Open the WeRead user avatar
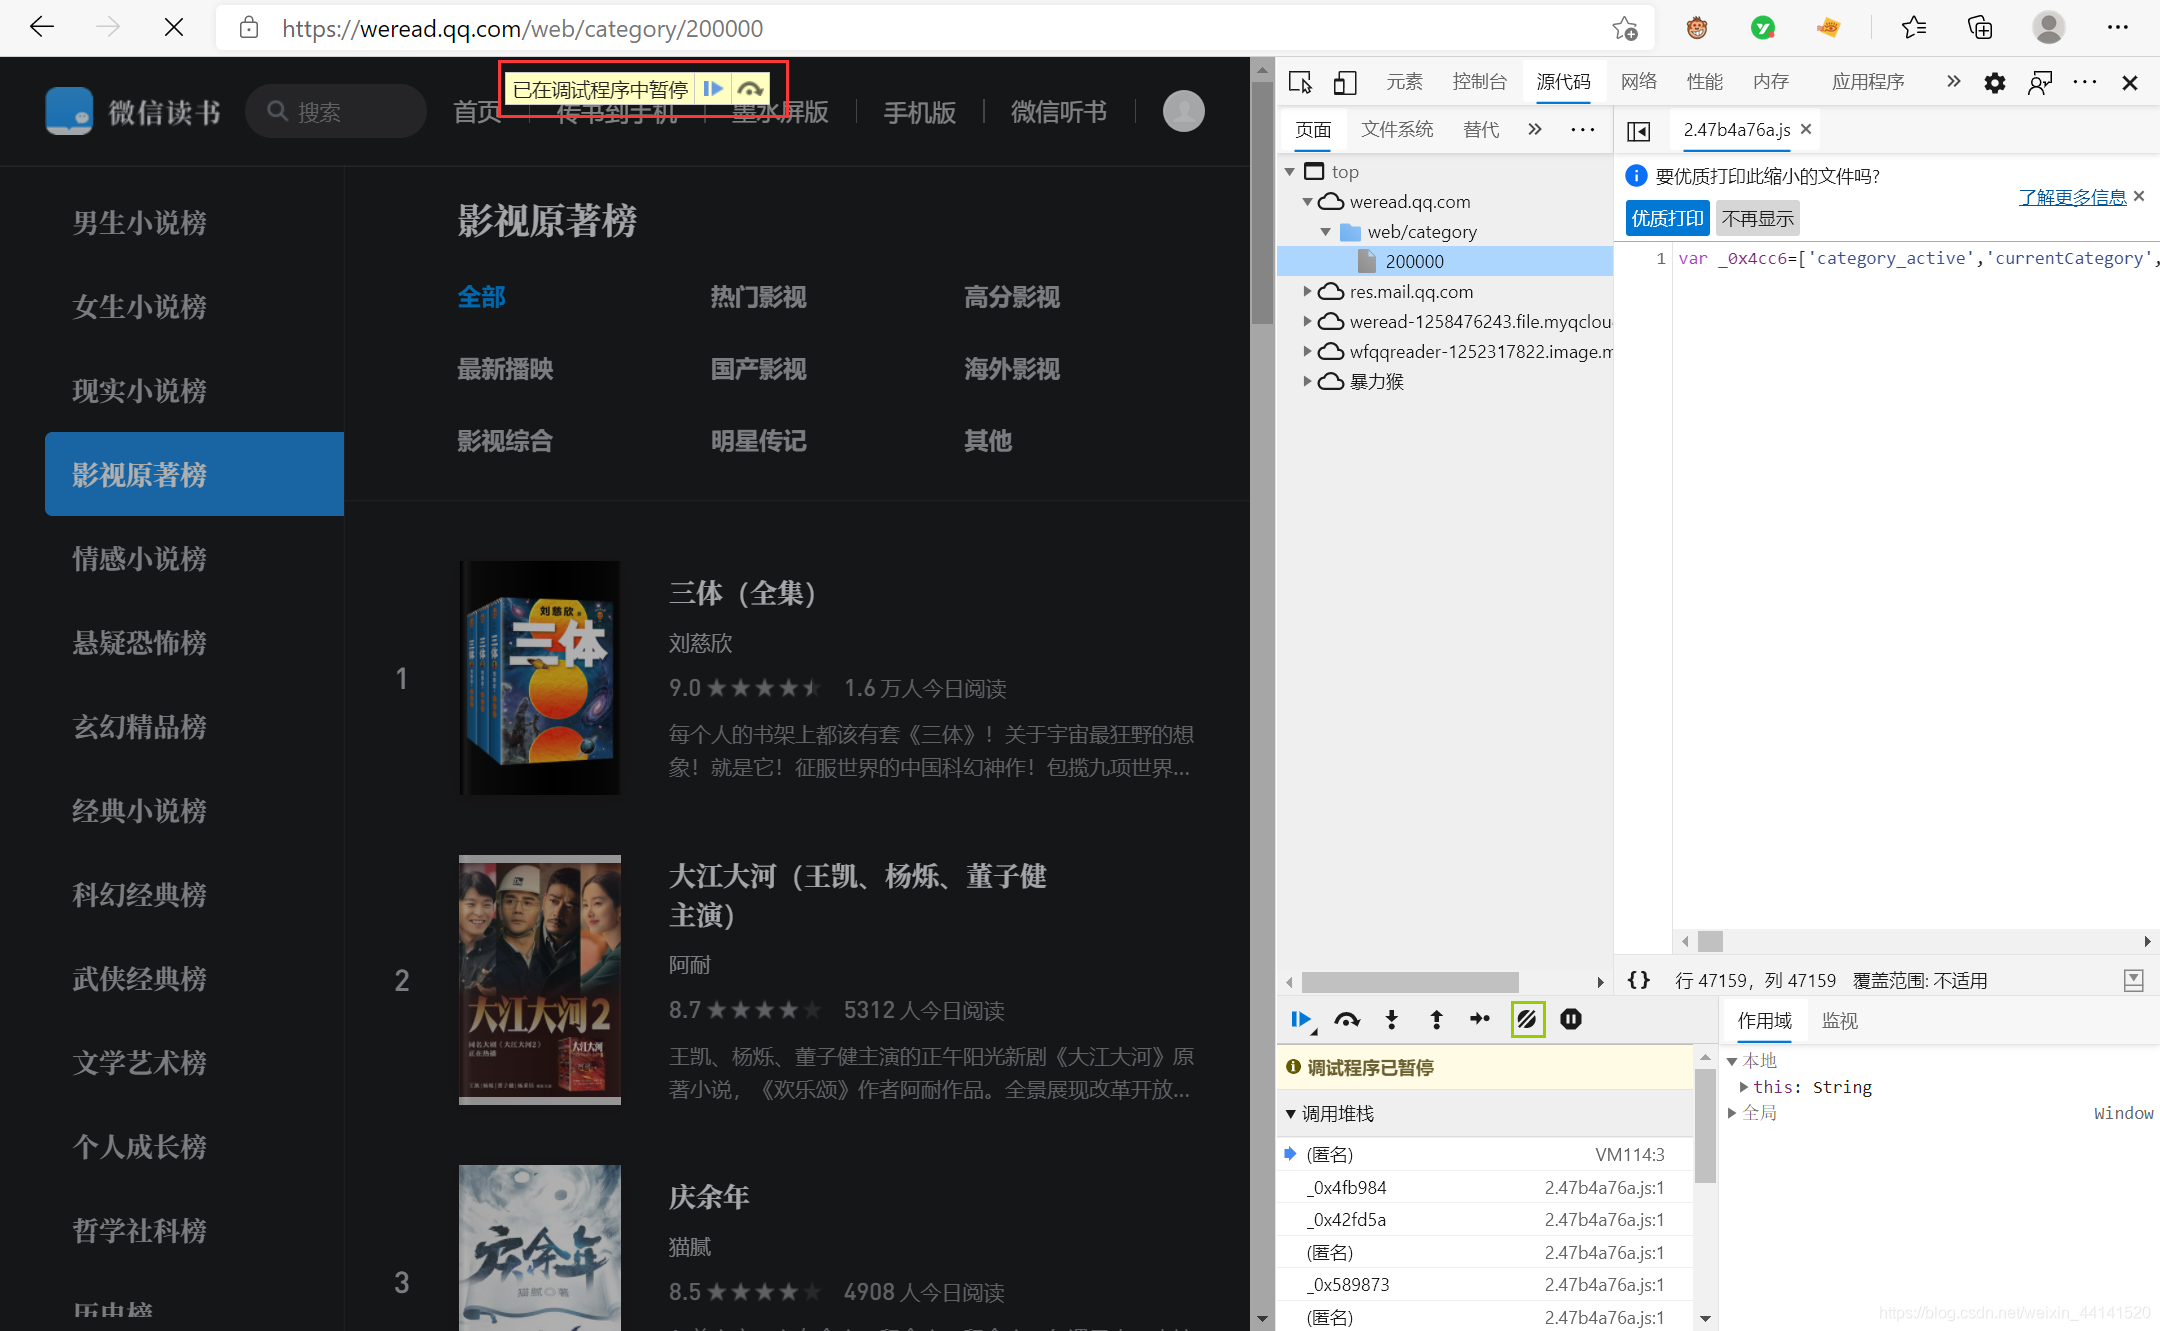 [1183, 111]
